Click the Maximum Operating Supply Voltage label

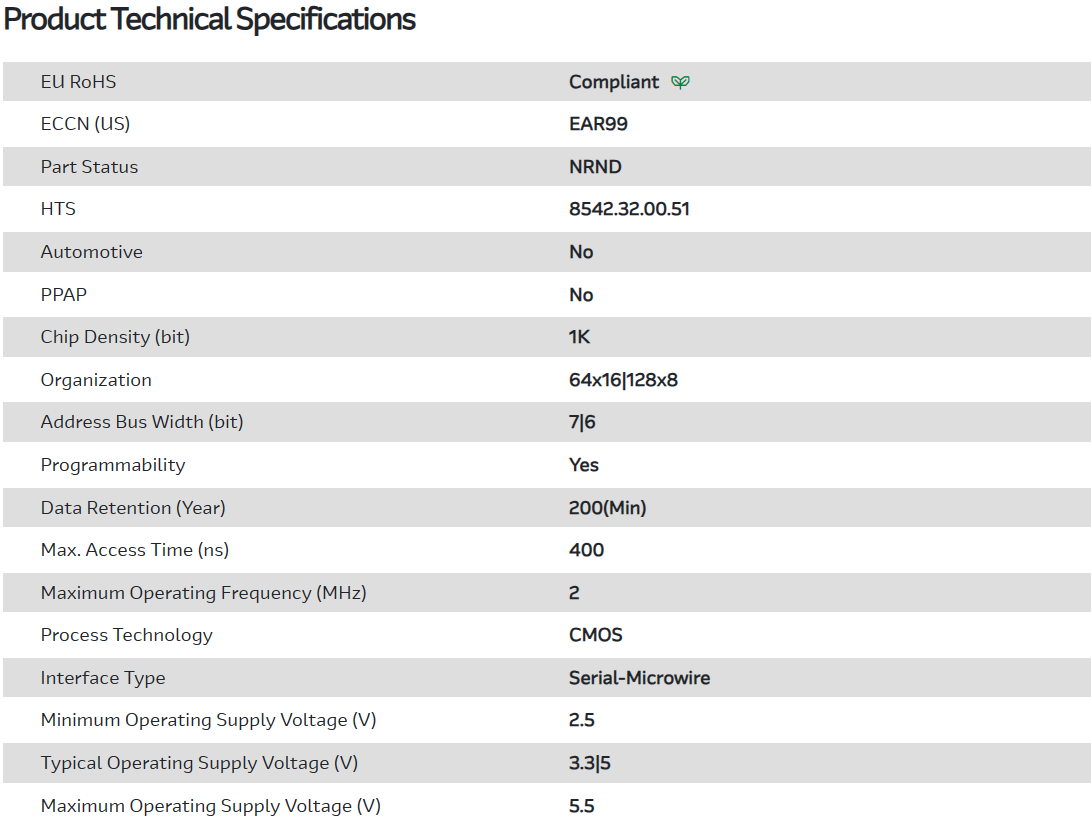[x=211, y=806]
